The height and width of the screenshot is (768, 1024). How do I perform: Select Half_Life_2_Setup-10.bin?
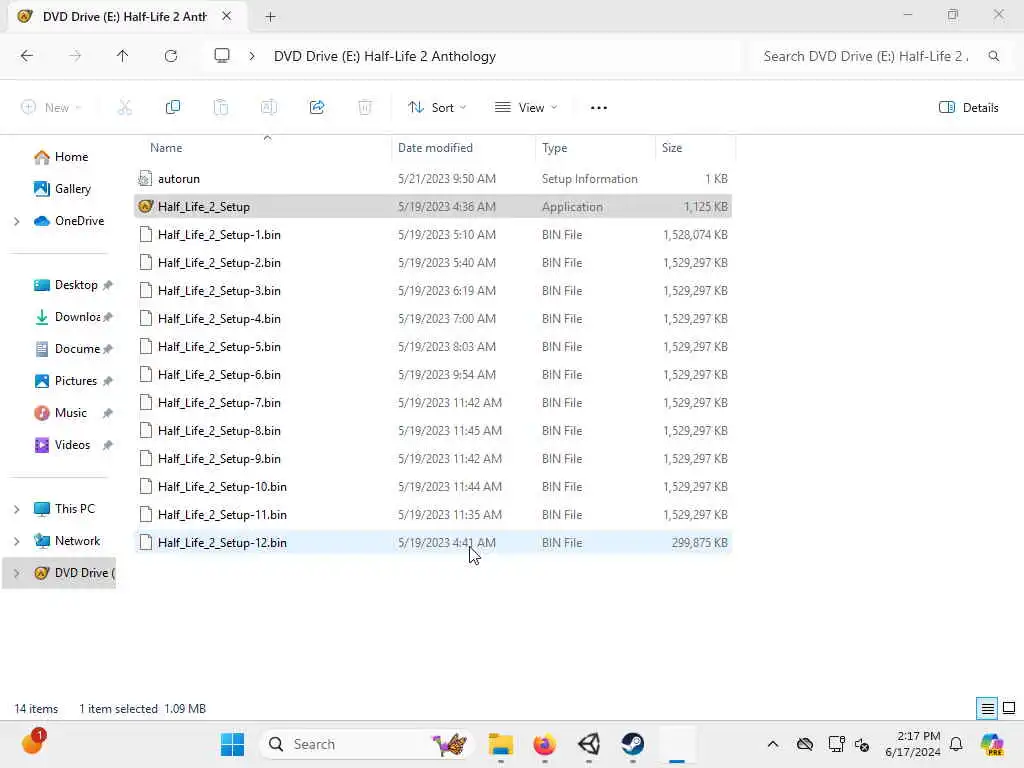(433, 488)
